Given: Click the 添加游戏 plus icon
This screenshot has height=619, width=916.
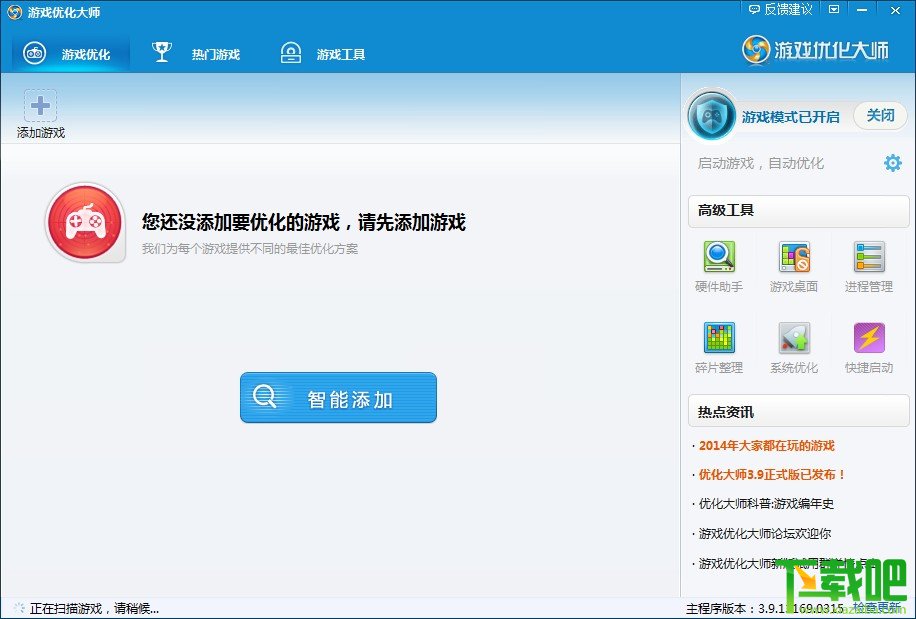Looking at the screenshot, I should click(41, 106).
